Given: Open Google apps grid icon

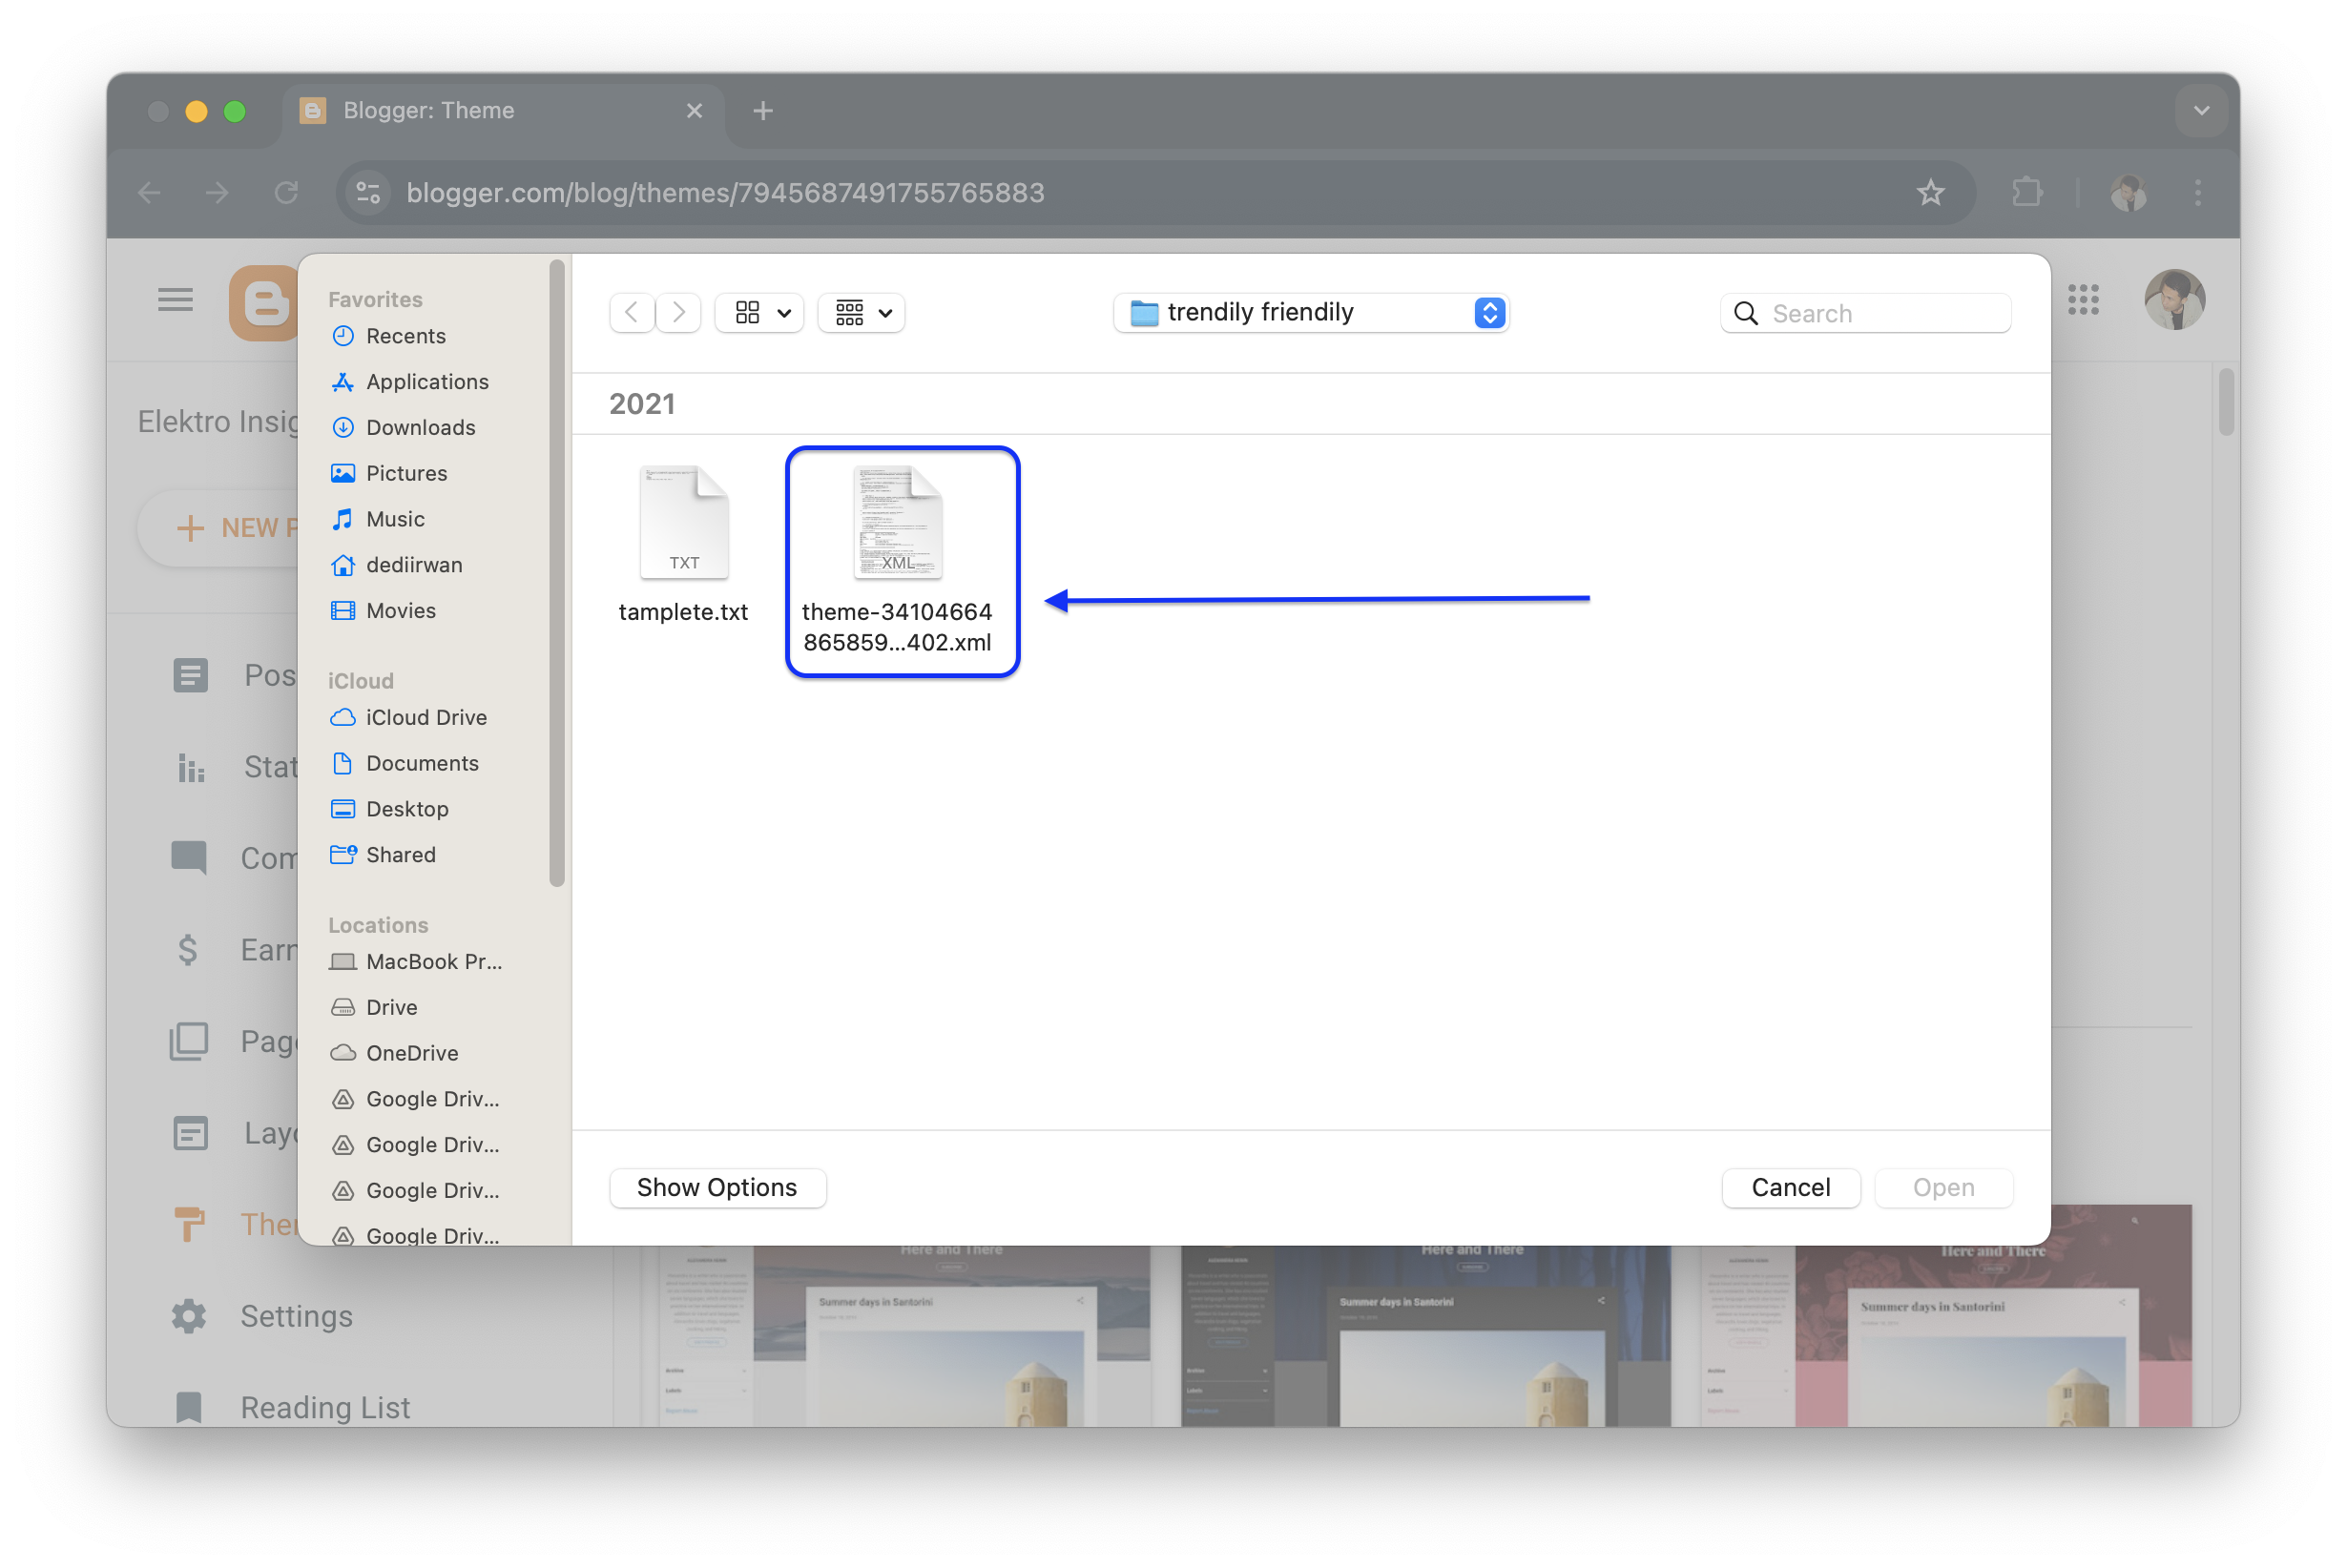Looking at the screenshot, I should [2083, 299].
